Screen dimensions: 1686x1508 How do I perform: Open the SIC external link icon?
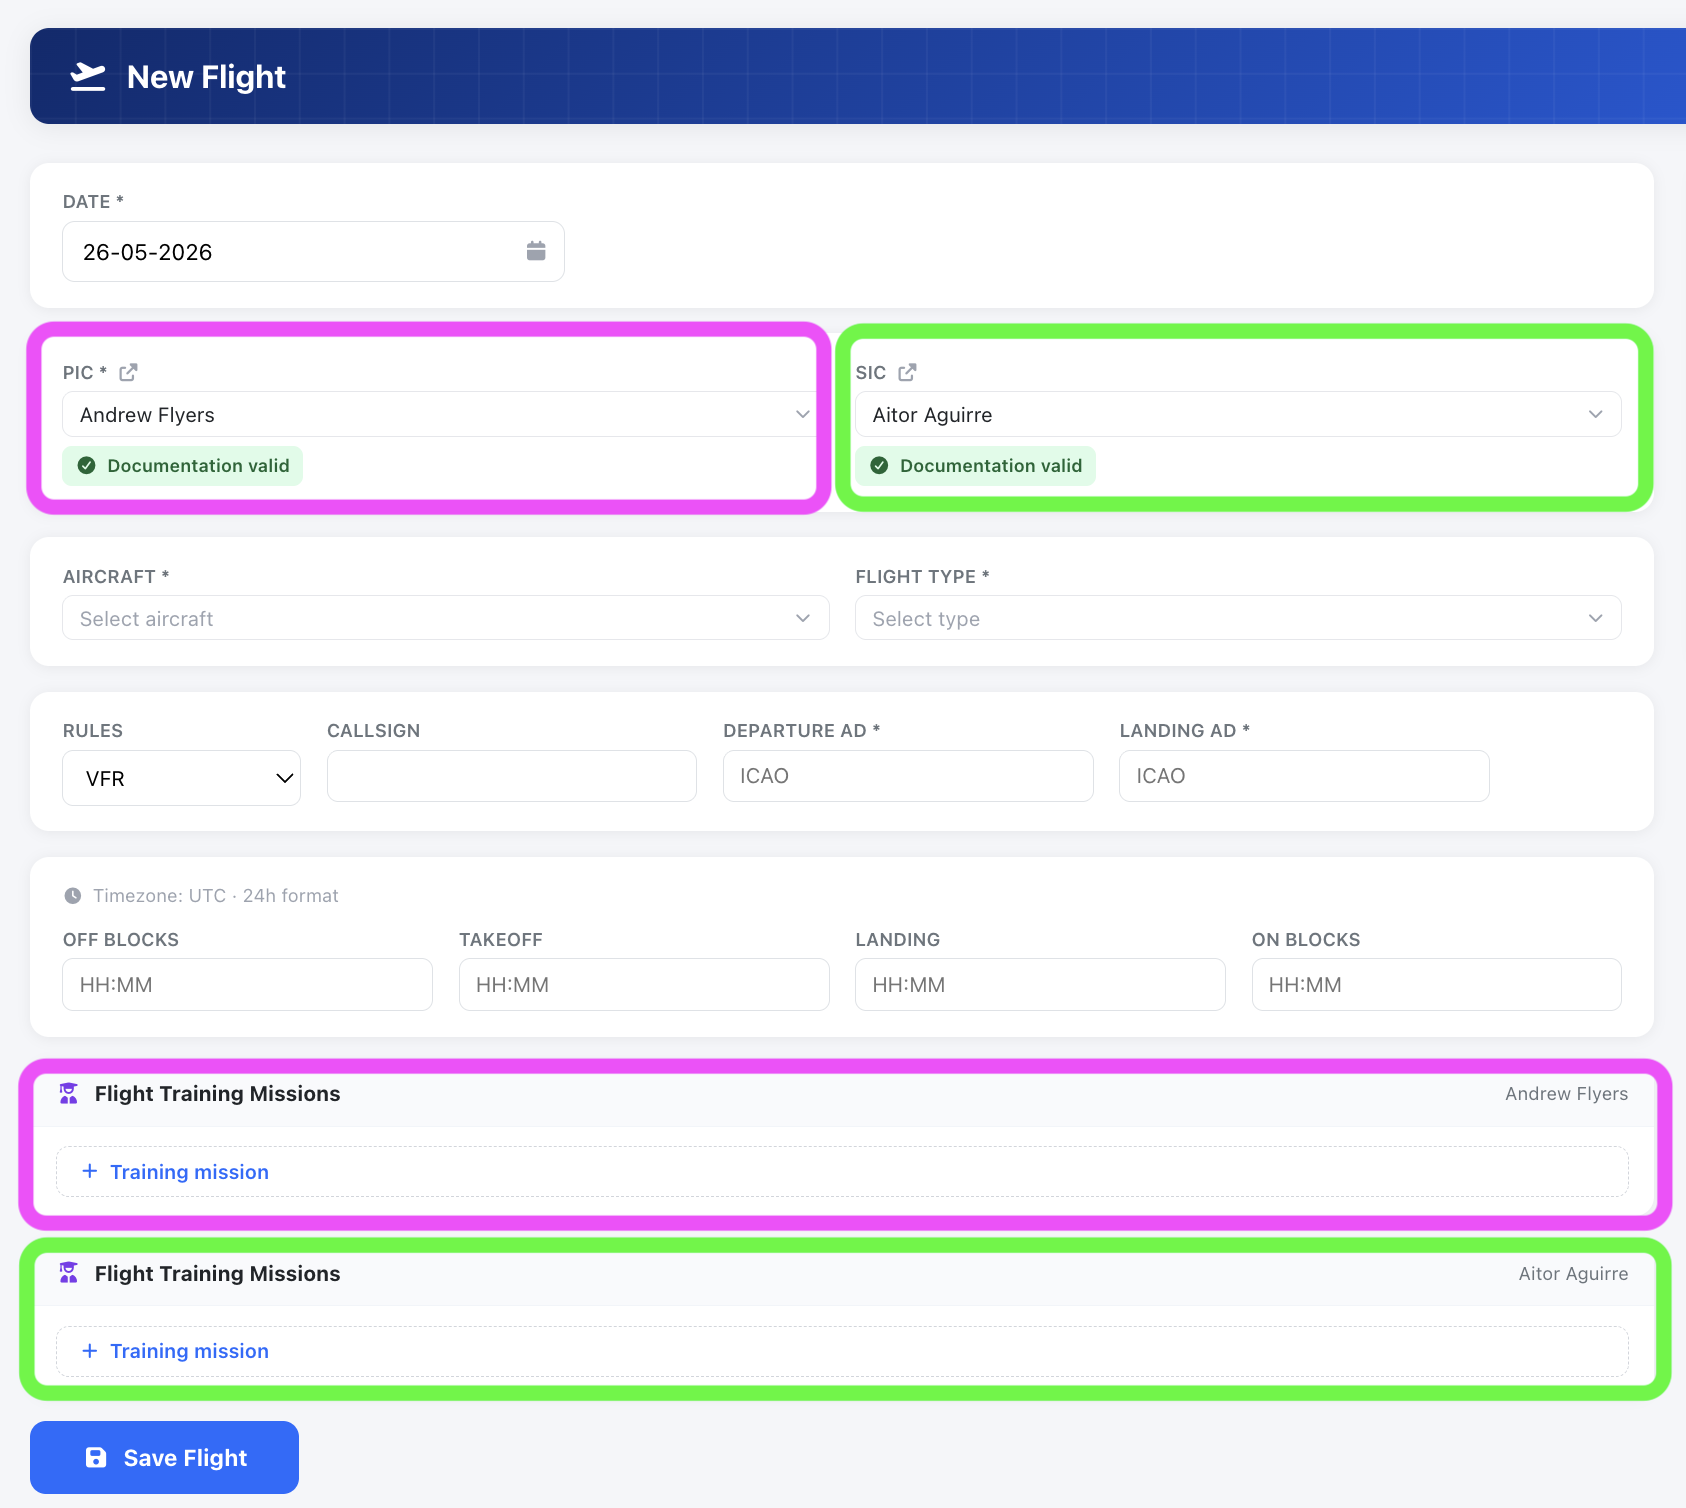point(907,372)
